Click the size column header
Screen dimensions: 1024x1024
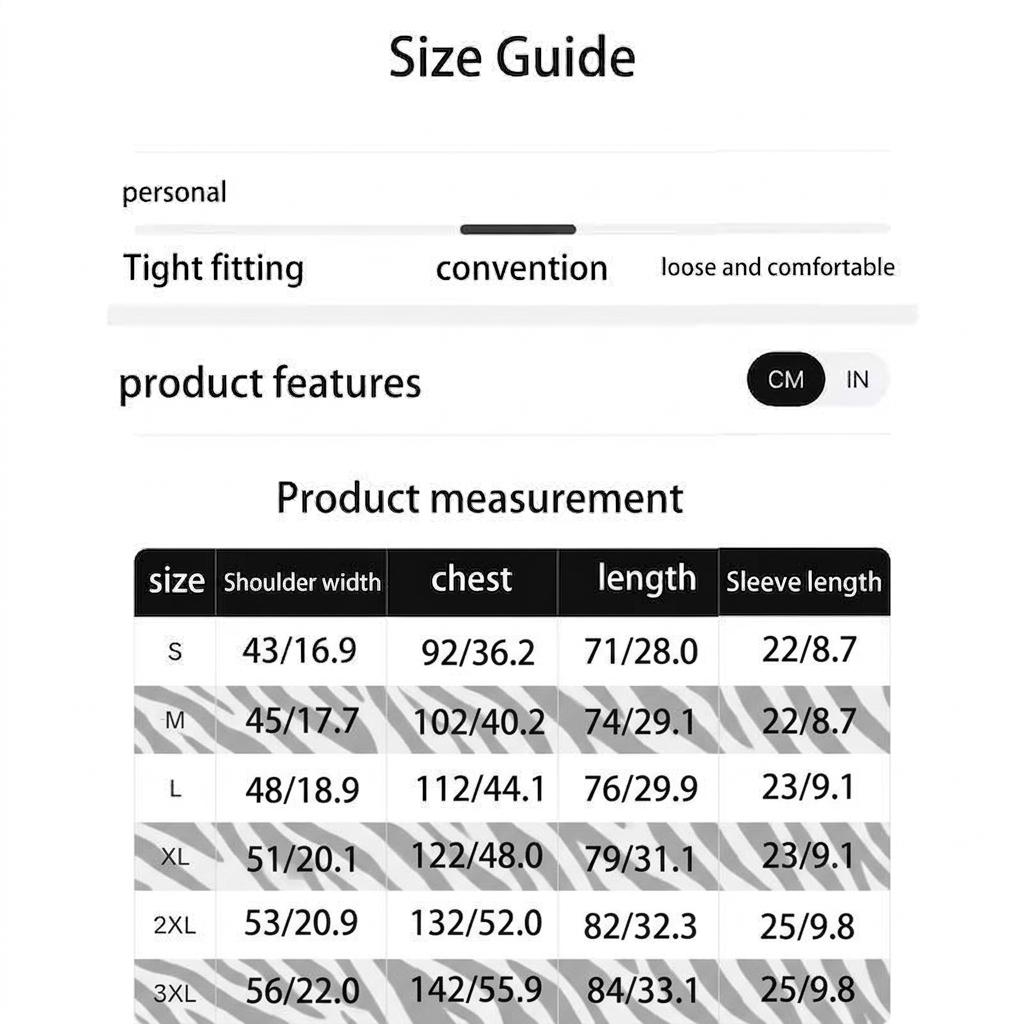click(x=176, y=581)
